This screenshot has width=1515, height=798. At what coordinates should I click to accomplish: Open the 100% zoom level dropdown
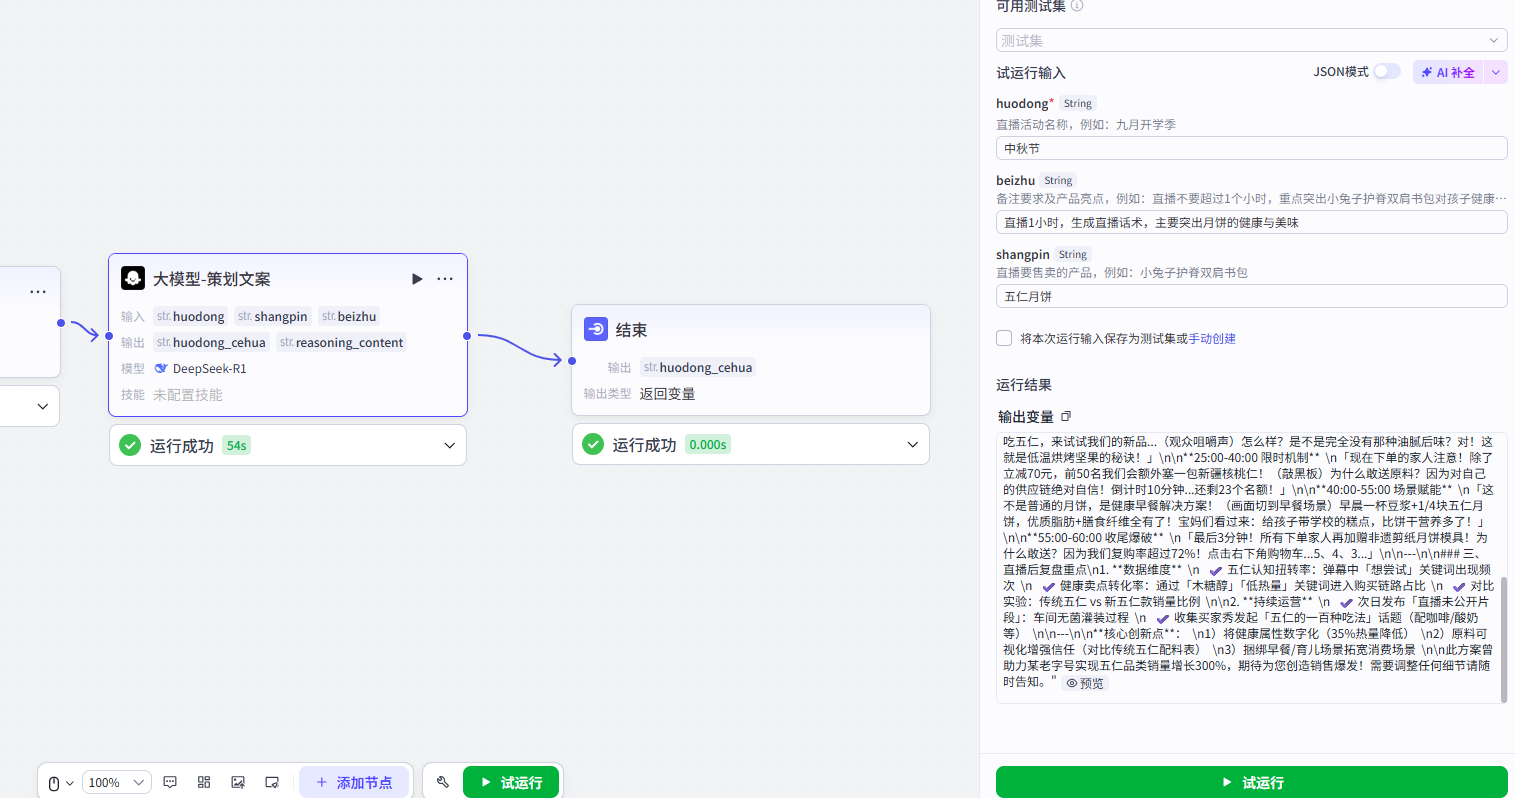coord(117,782)
